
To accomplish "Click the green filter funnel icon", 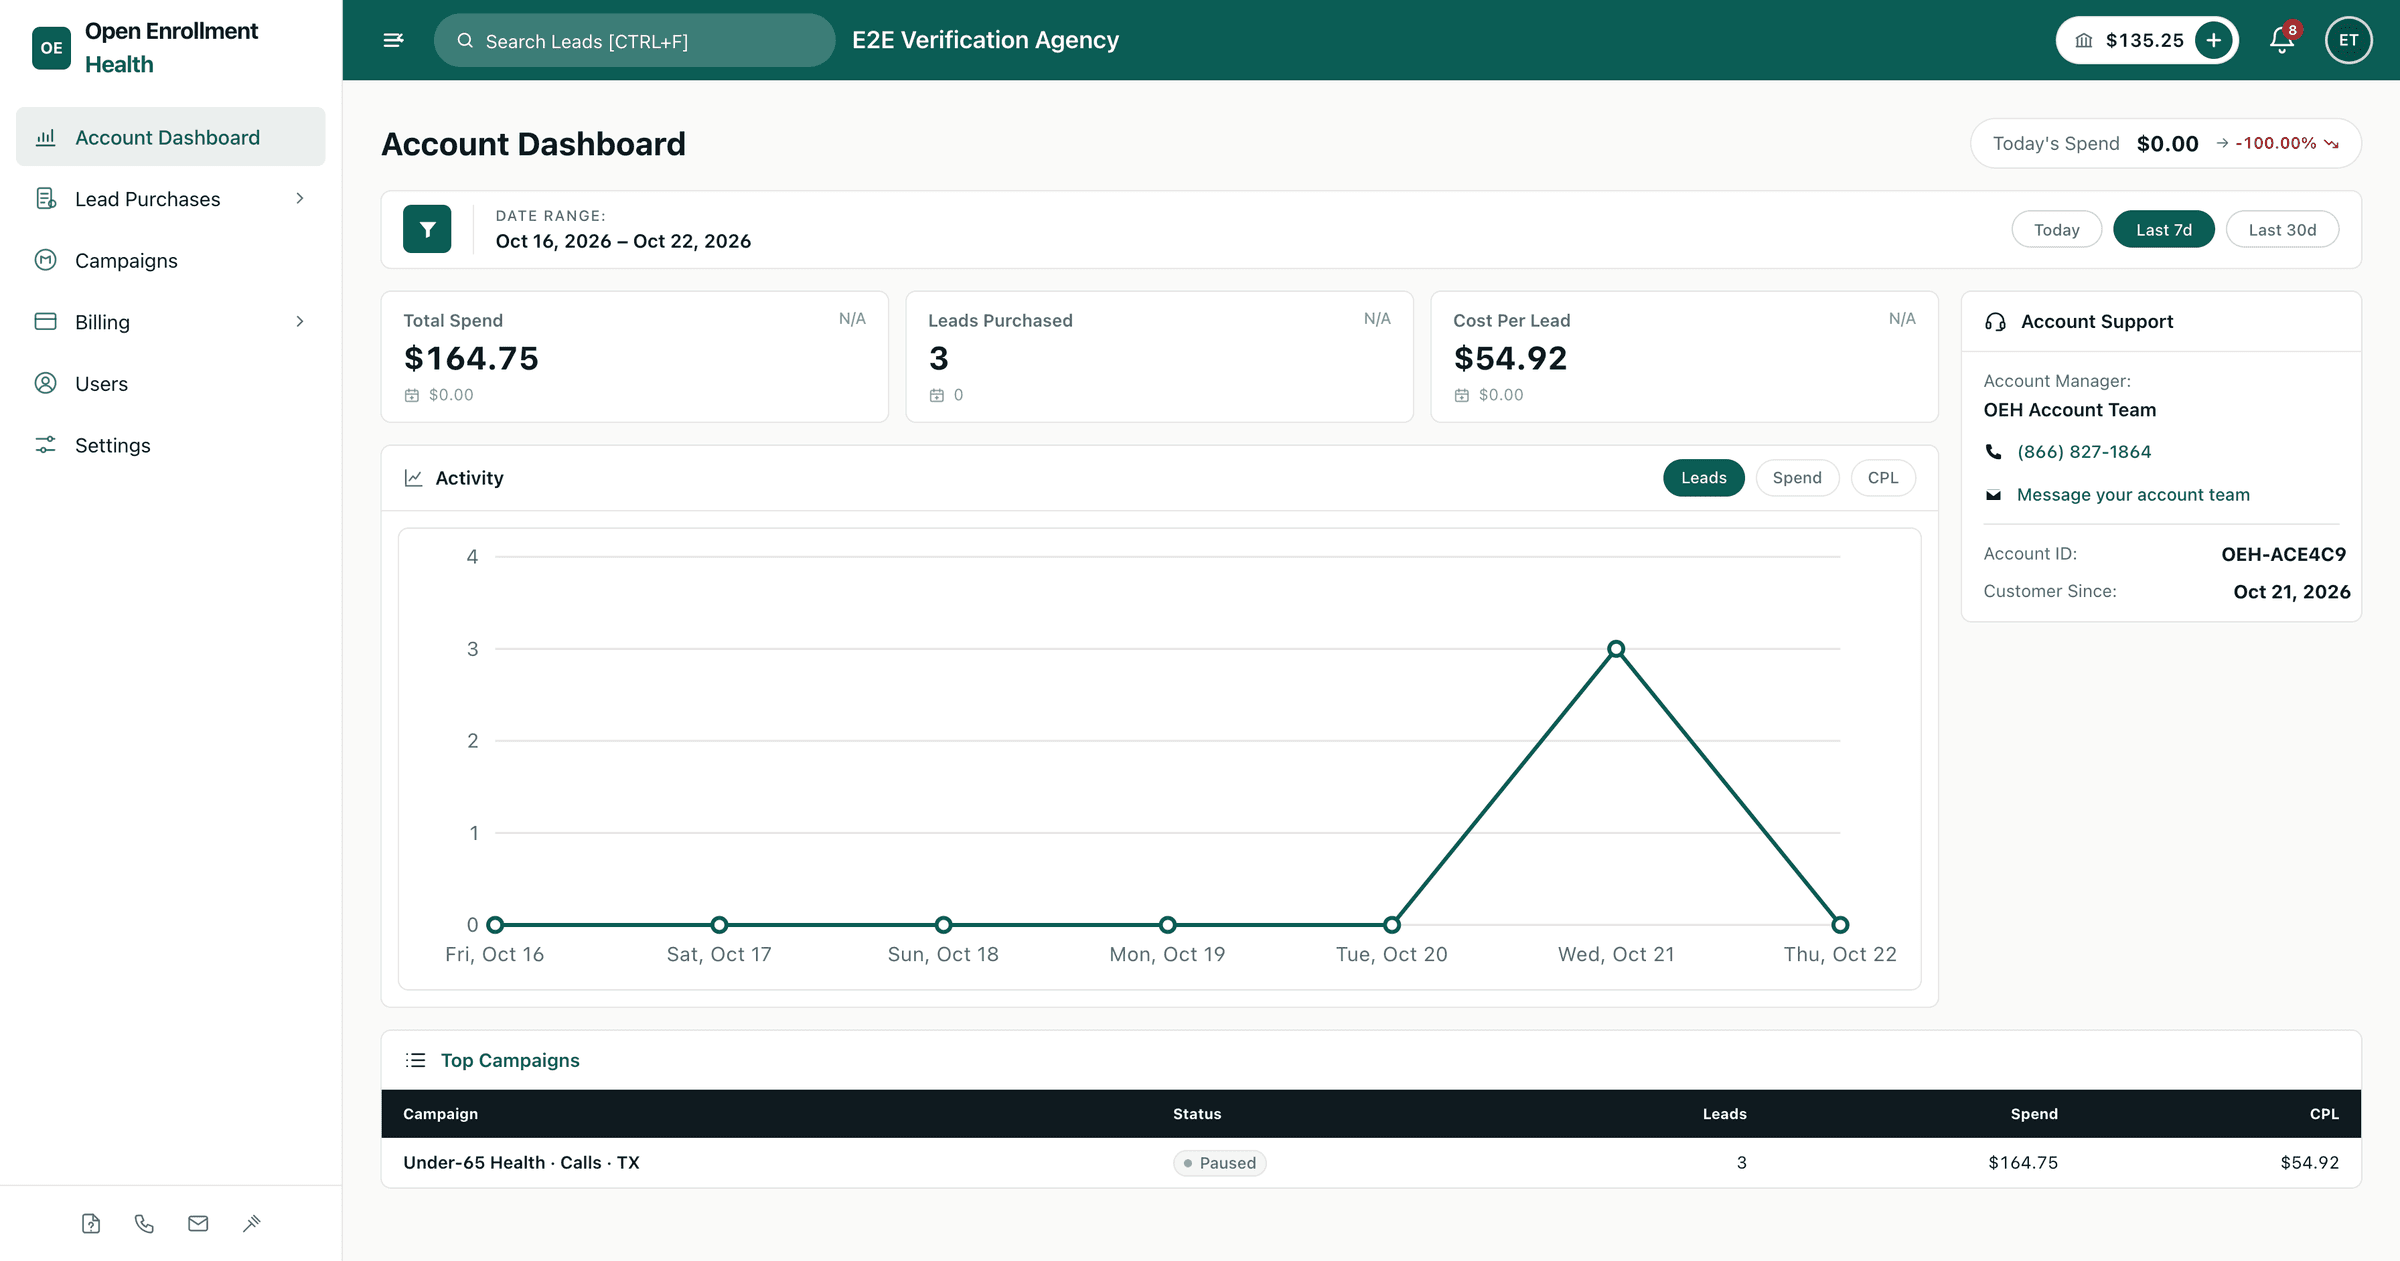I will pos(427,229).
